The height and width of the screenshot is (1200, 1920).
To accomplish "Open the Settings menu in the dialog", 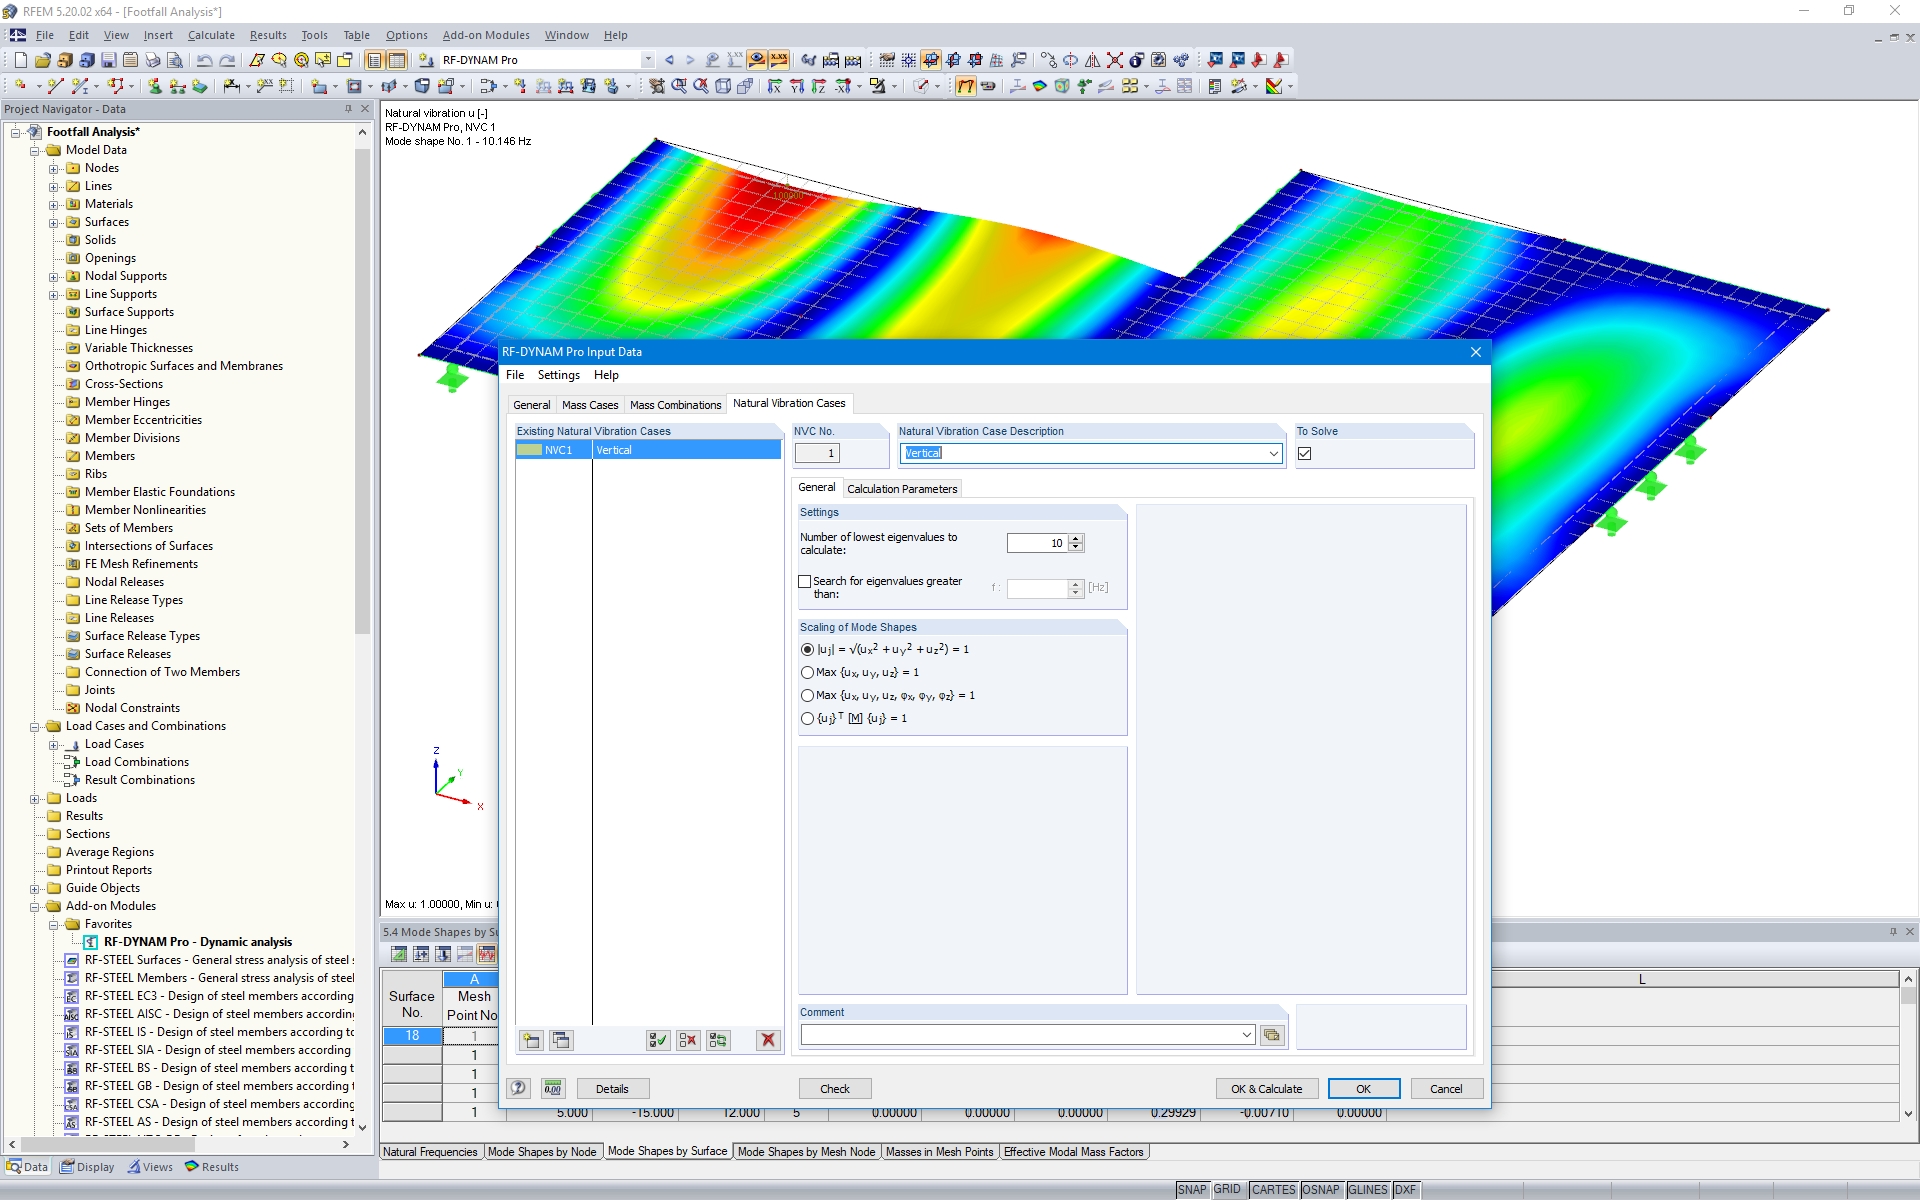I will click(x=558, y=375).
